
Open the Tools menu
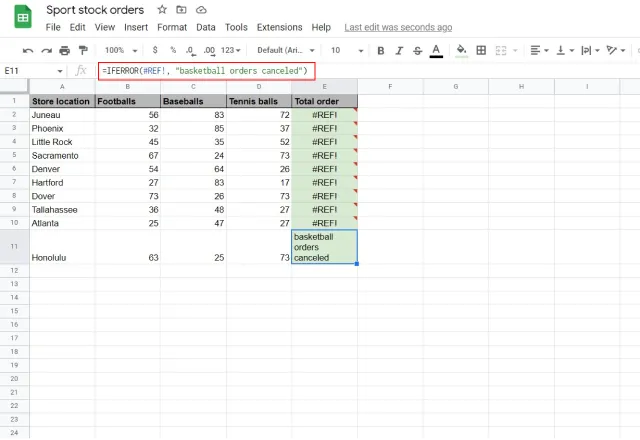pyautogui.click(x=236, y=27)
